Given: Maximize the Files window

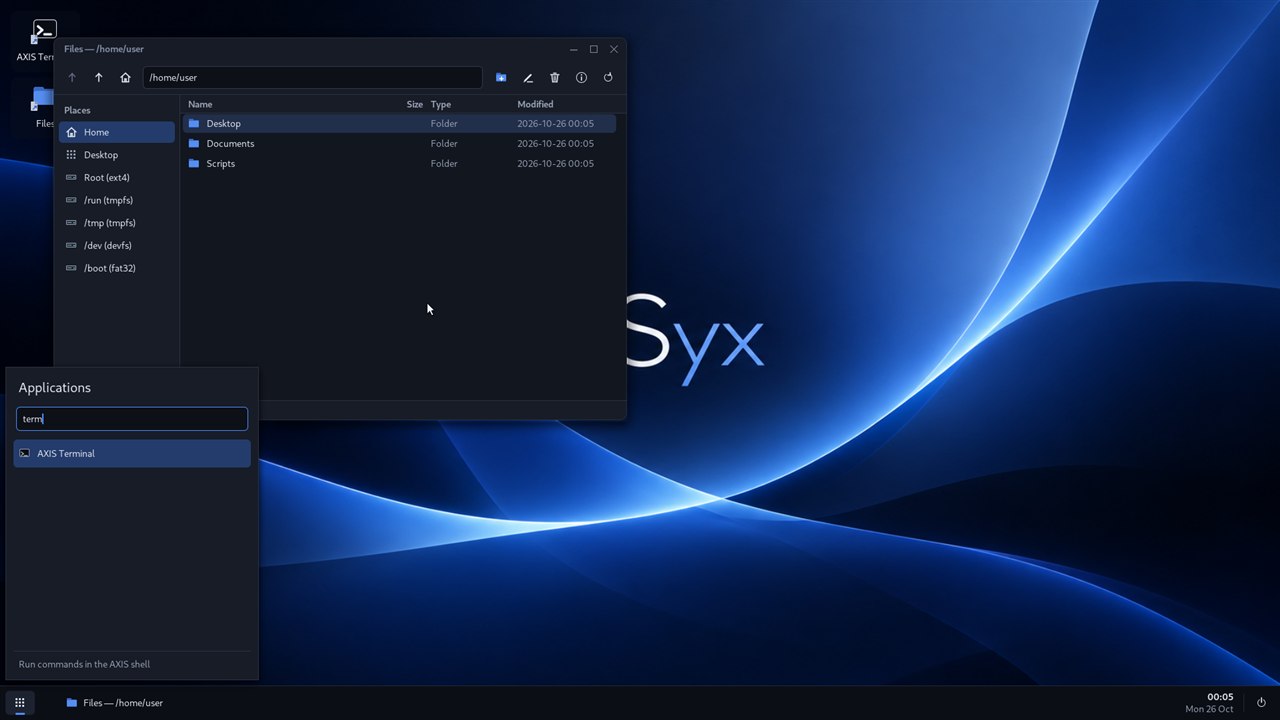Looking at the screenshot, I should tap(594, 49).
